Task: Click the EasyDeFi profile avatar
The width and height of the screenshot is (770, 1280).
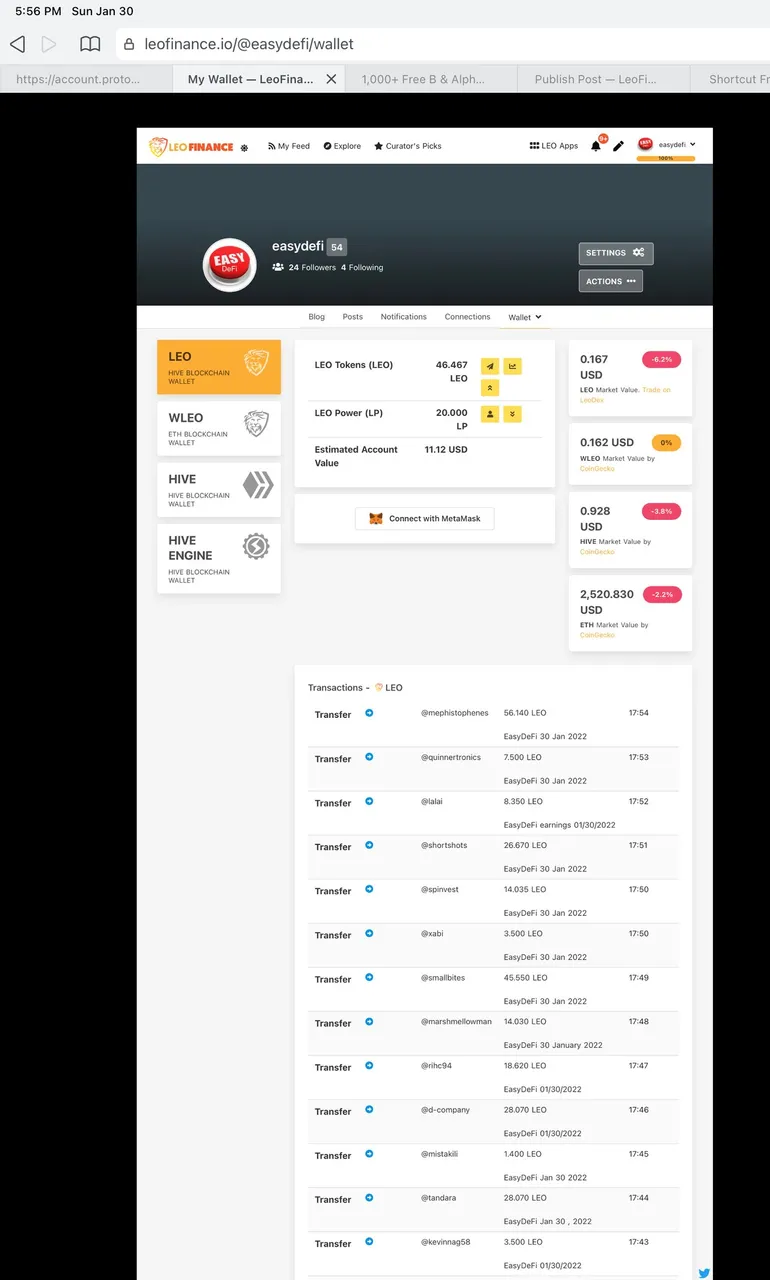Action: point(231,265)
